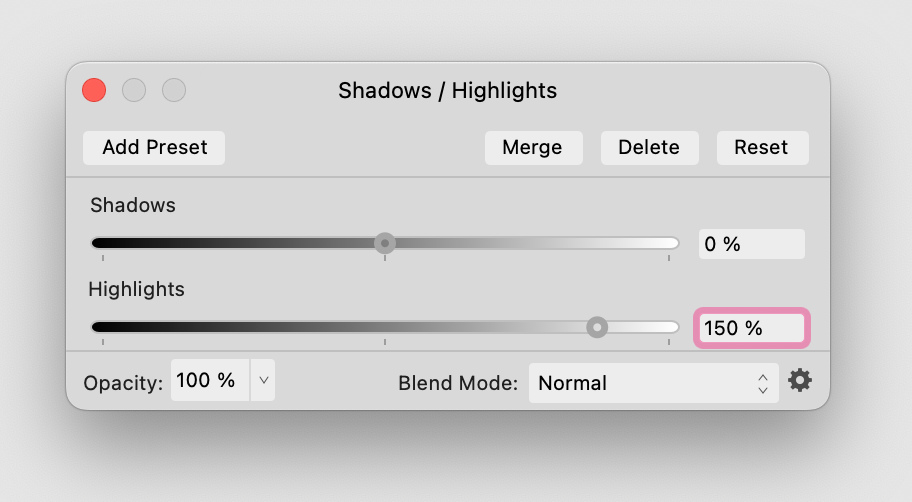Click the Blend Mode up/down stepper arrows
The width and height of the screenshot is (912, 502).
pyautogui.click(x=763, y=383)
